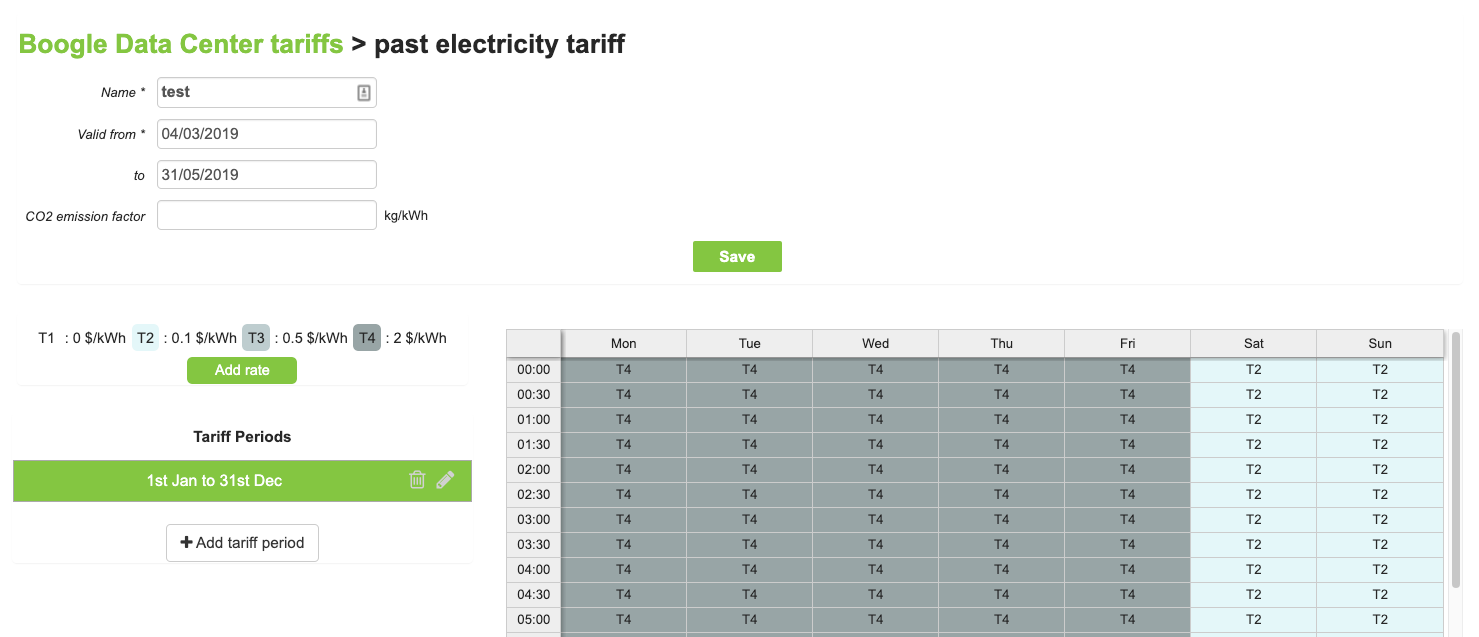Click the Wed 02:00 tariff cell
1479x637 pixels.
(876, 469)
